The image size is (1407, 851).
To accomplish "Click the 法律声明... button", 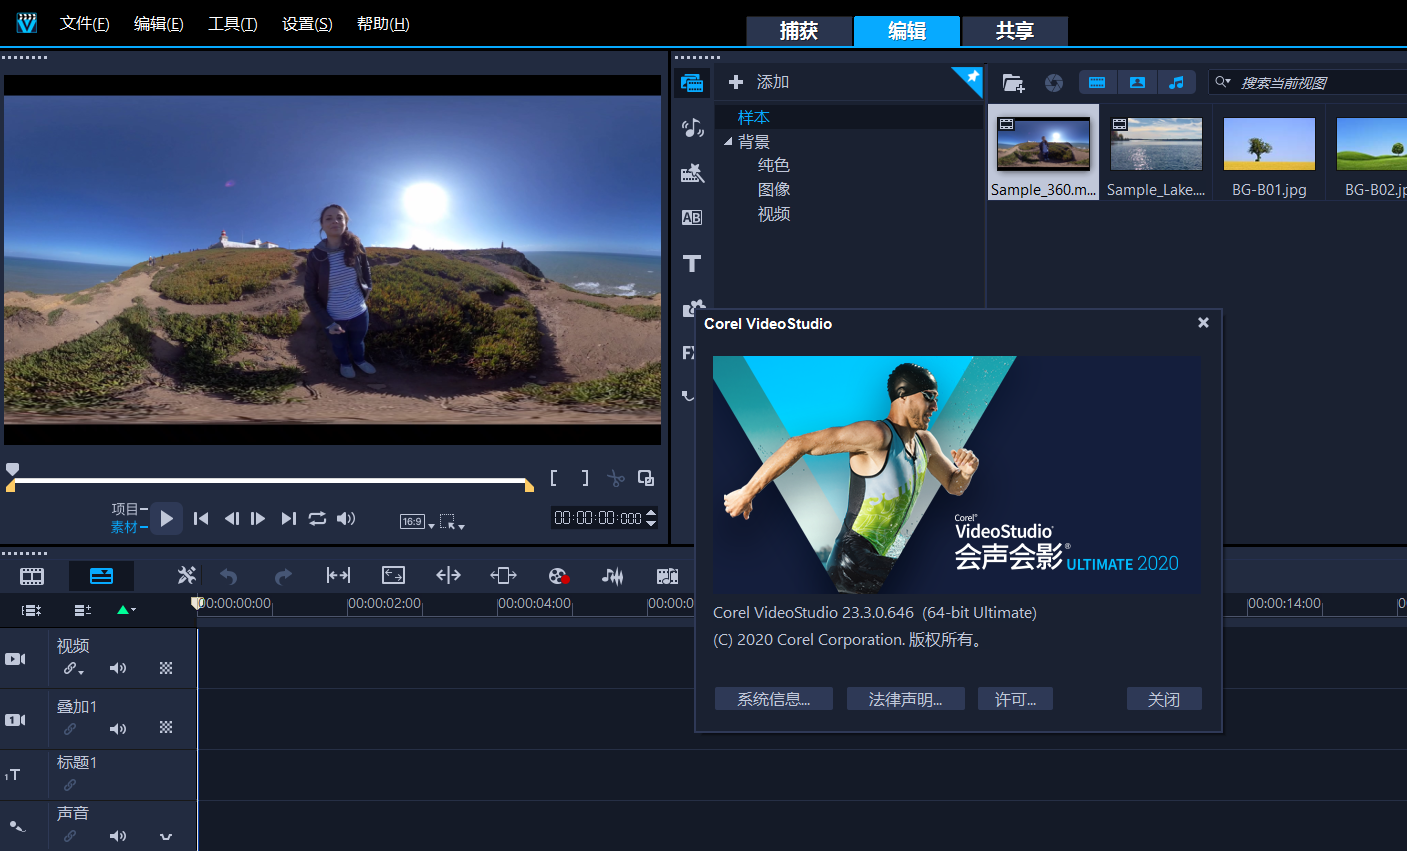I will click(x=906, y=699).
